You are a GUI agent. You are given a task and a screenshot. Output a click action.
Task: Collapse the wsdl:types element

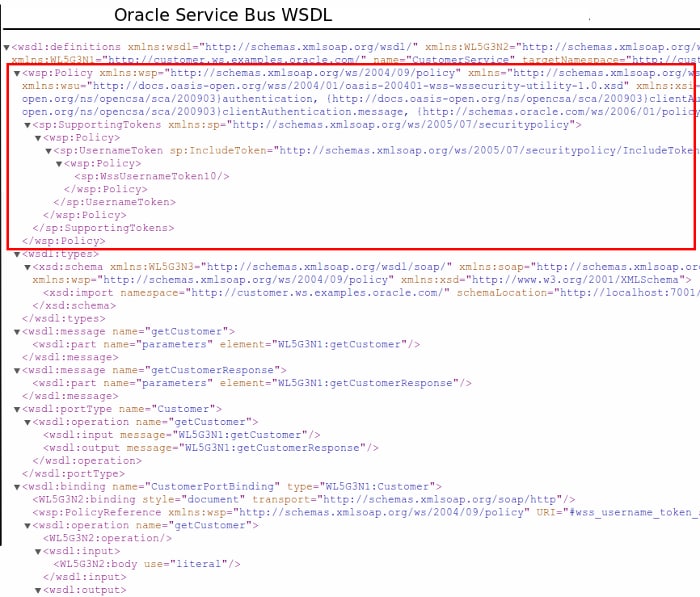pyautogui.click(x=17, y=255)
